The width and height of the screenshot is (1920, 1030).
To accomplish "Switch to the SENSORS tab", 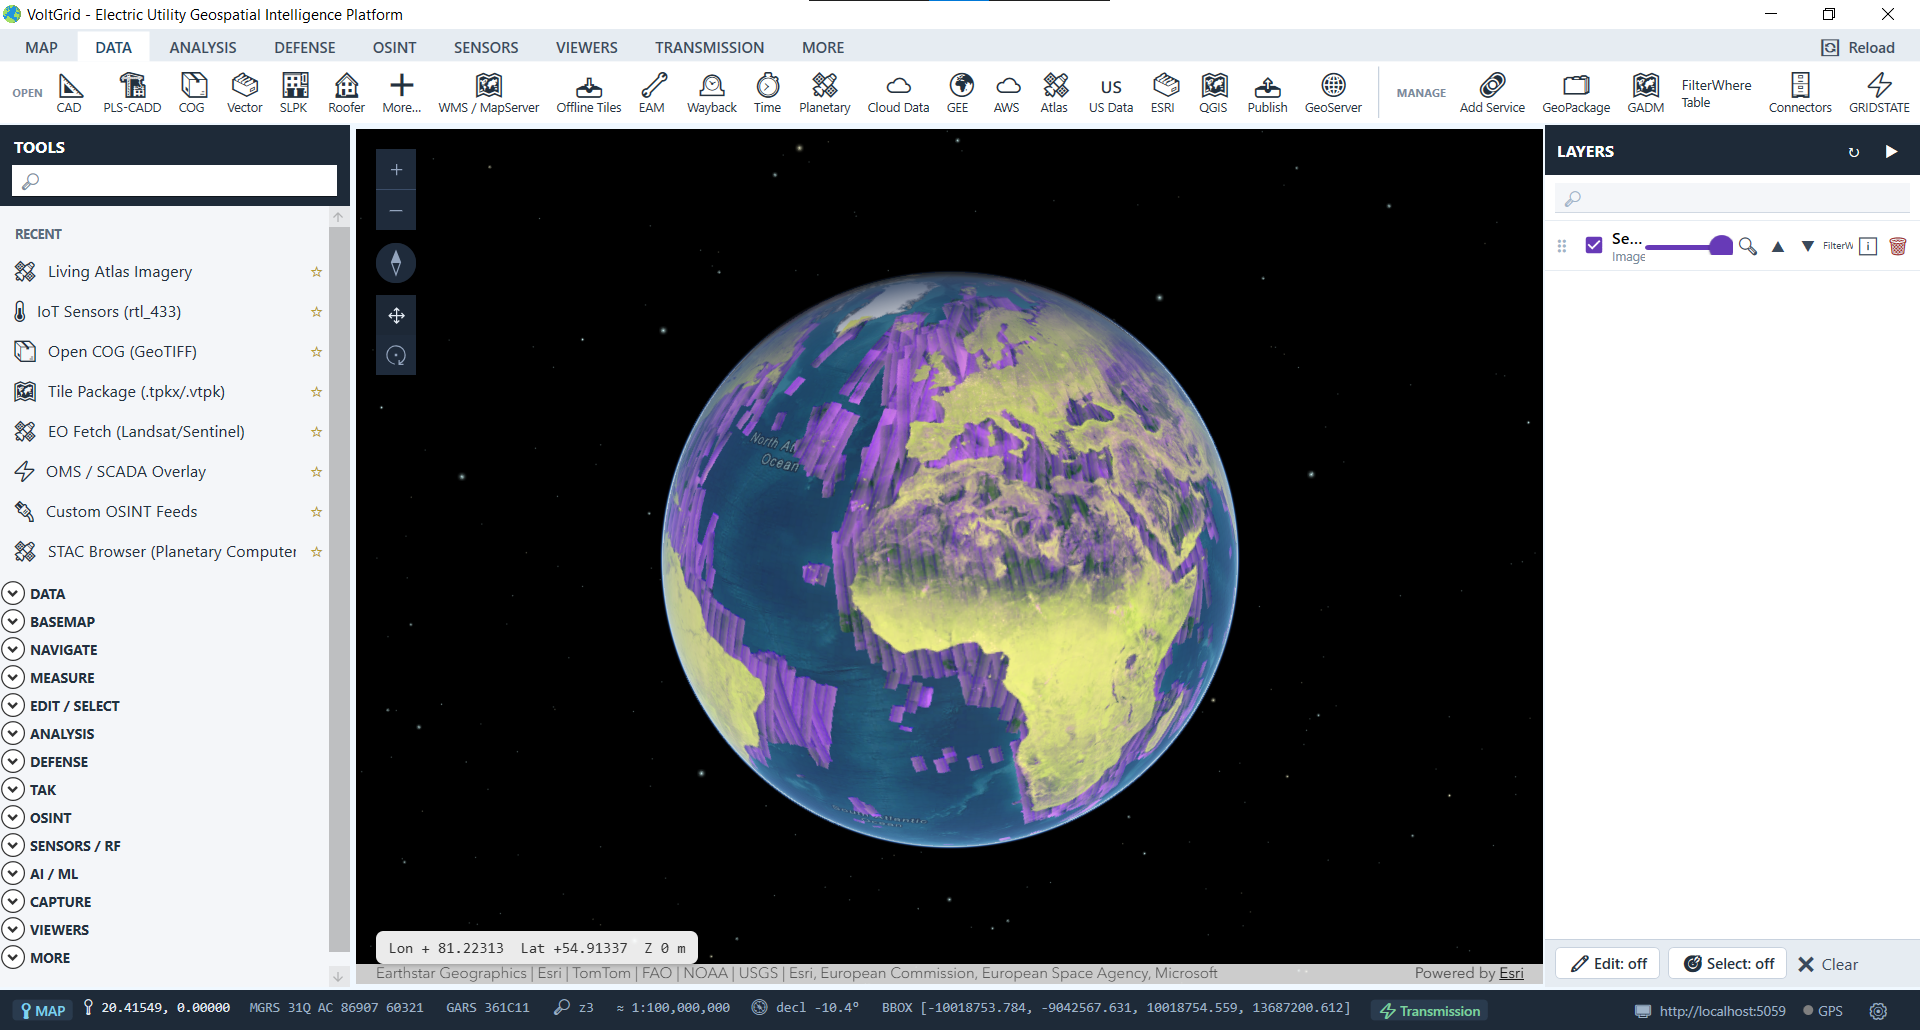I will 486,47.
